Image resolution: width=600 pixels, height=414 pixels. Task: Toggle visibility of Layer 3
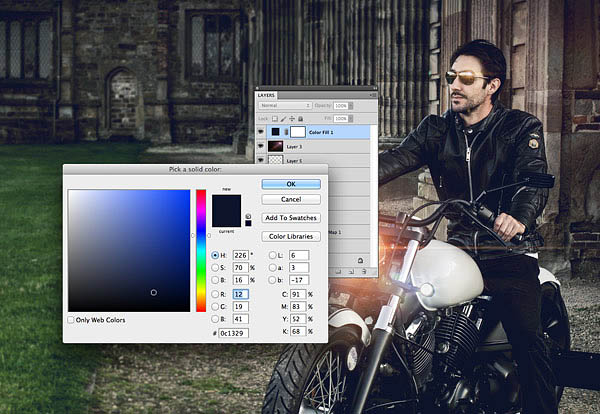[261, 146]
